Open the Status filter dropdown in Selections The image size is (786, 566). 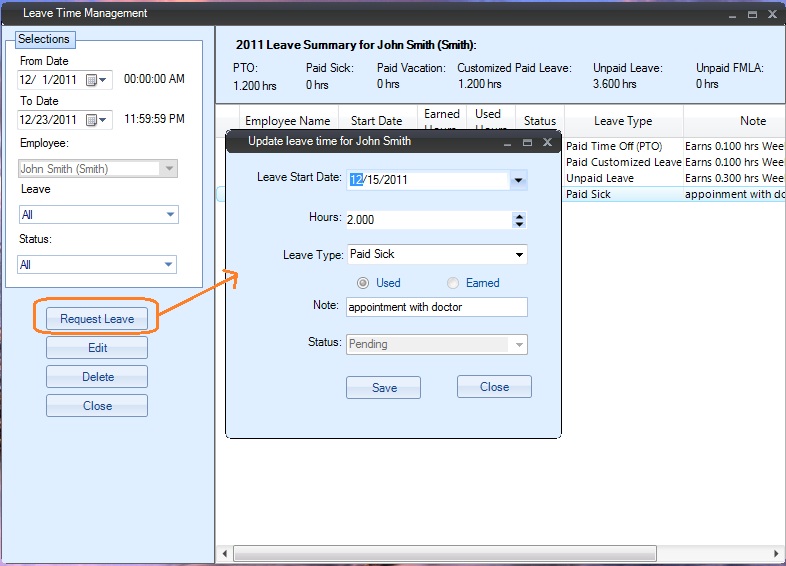coord(169,265)
